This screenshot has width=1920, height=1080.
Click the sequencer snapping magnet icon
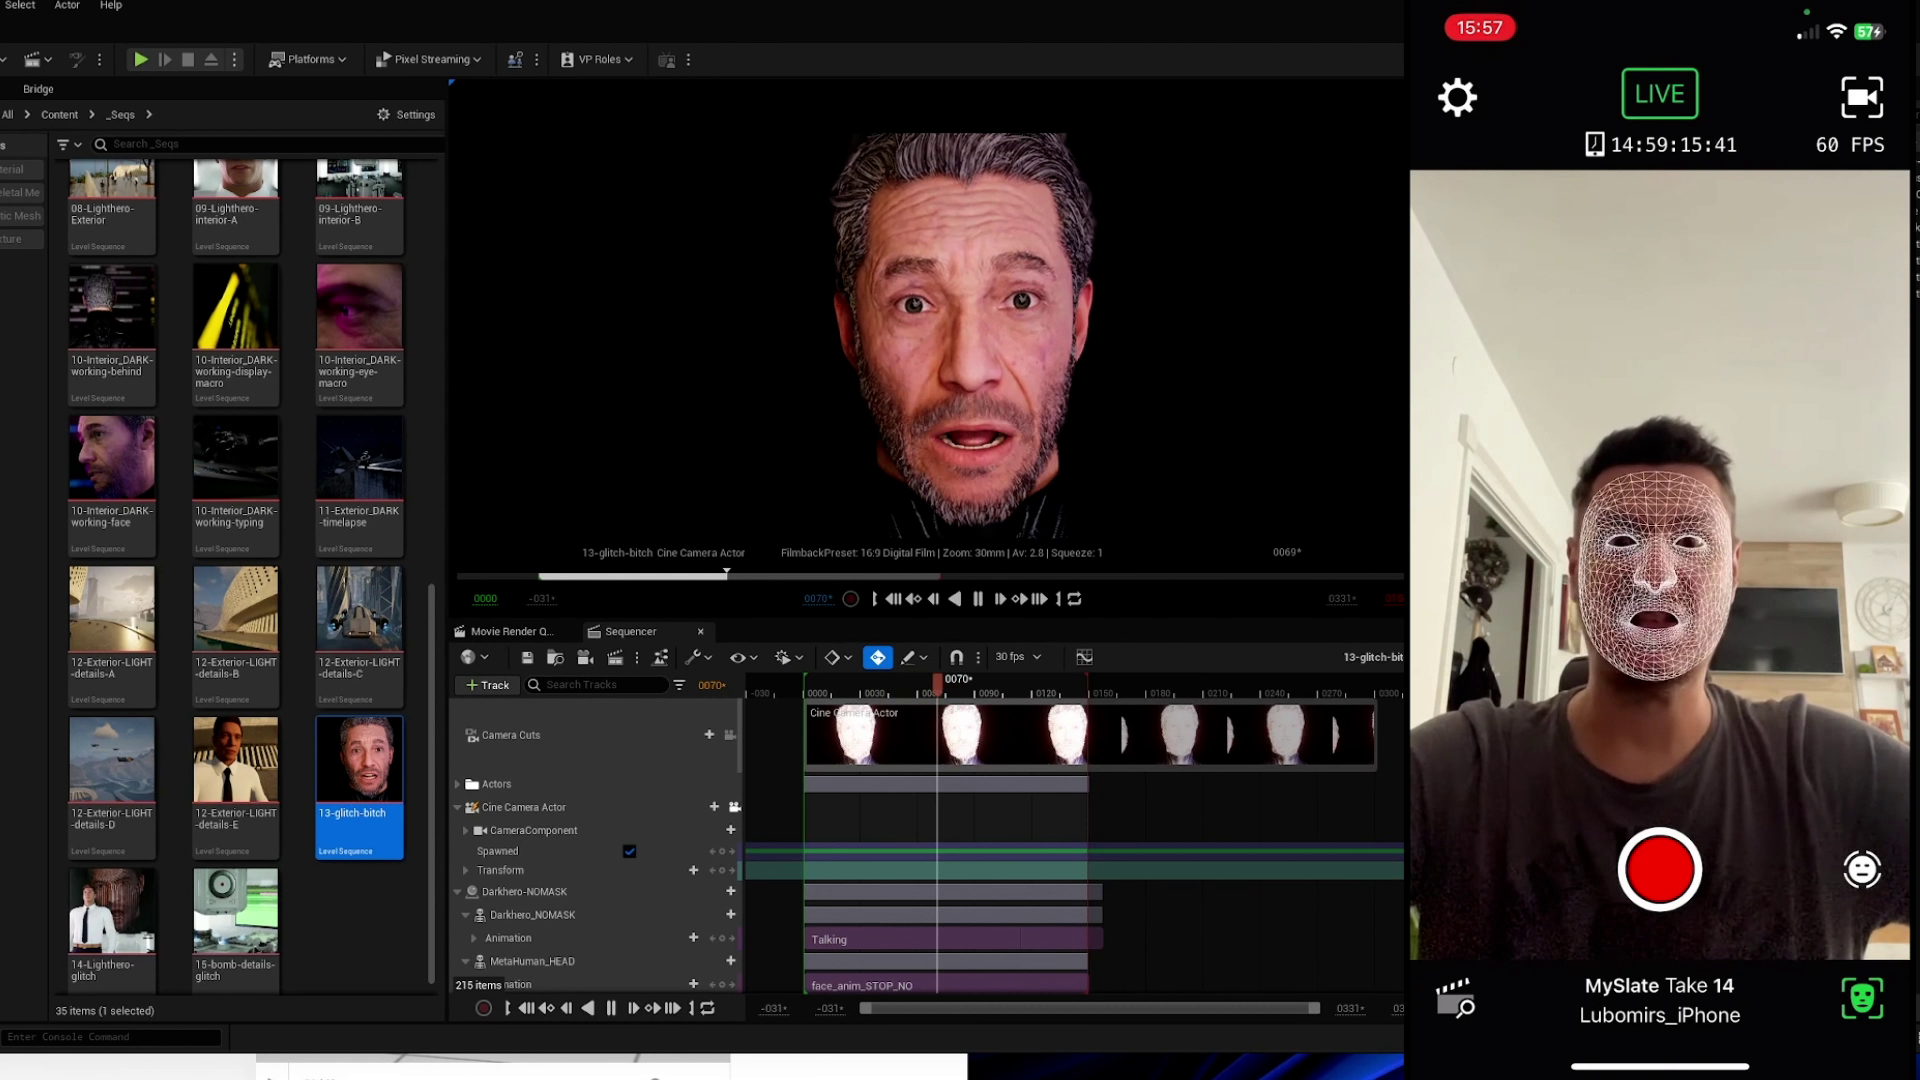tap(956, 658)
